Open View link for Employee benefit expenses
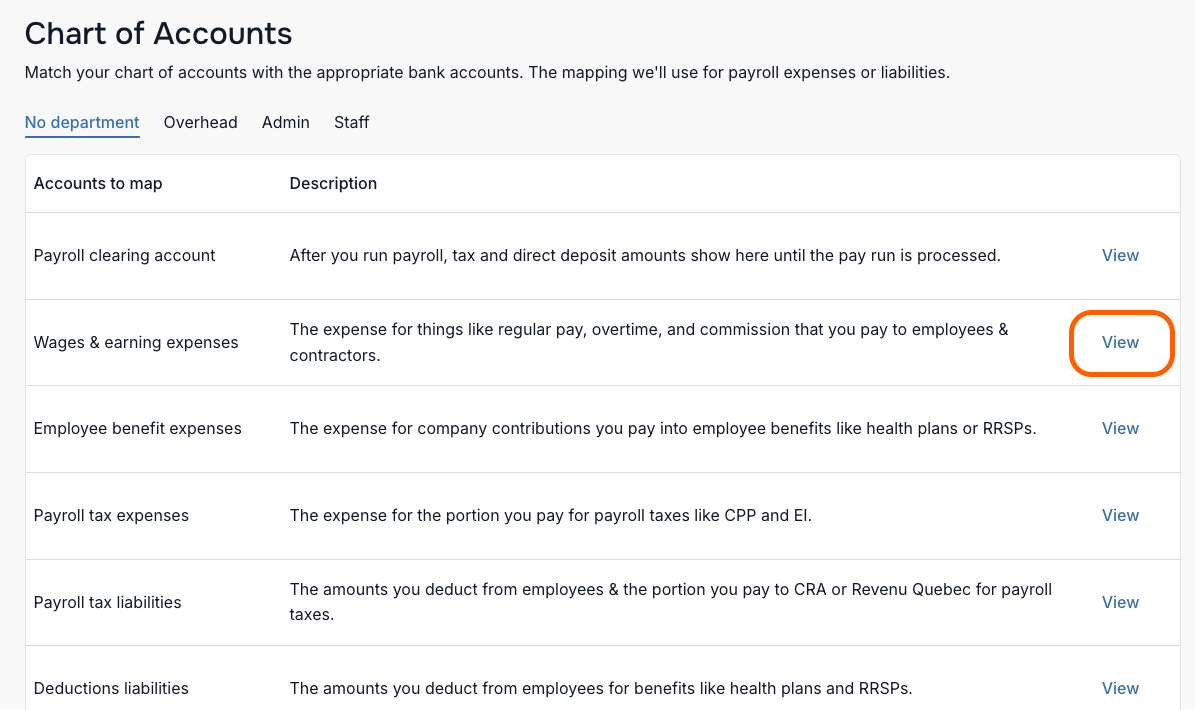The image size is (1195, 710). click(1120, 428)
